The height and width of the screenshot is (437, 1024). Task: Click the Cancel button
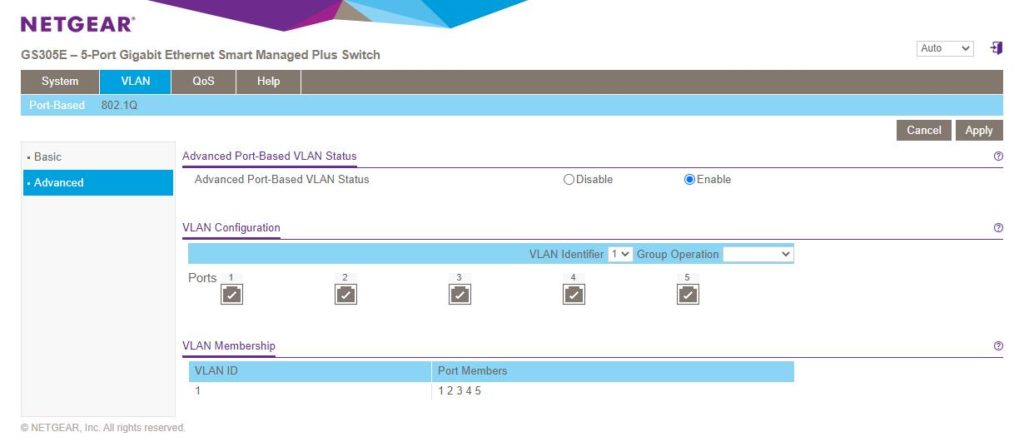923,130
